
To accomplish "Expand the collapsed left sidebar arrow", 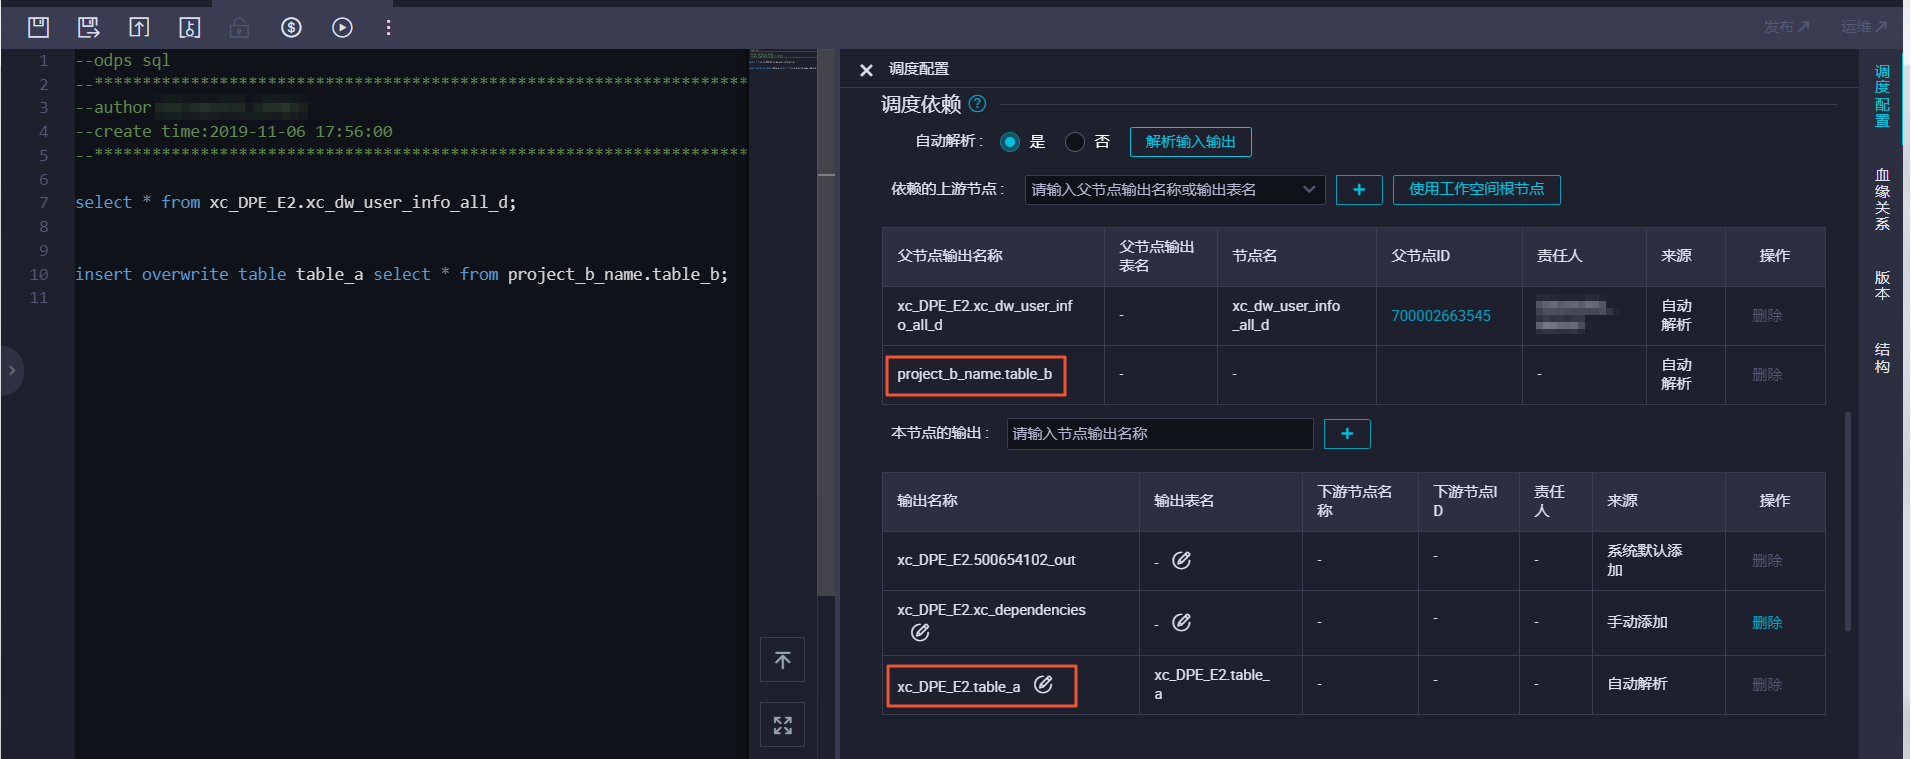I will [x=12, y=370].
